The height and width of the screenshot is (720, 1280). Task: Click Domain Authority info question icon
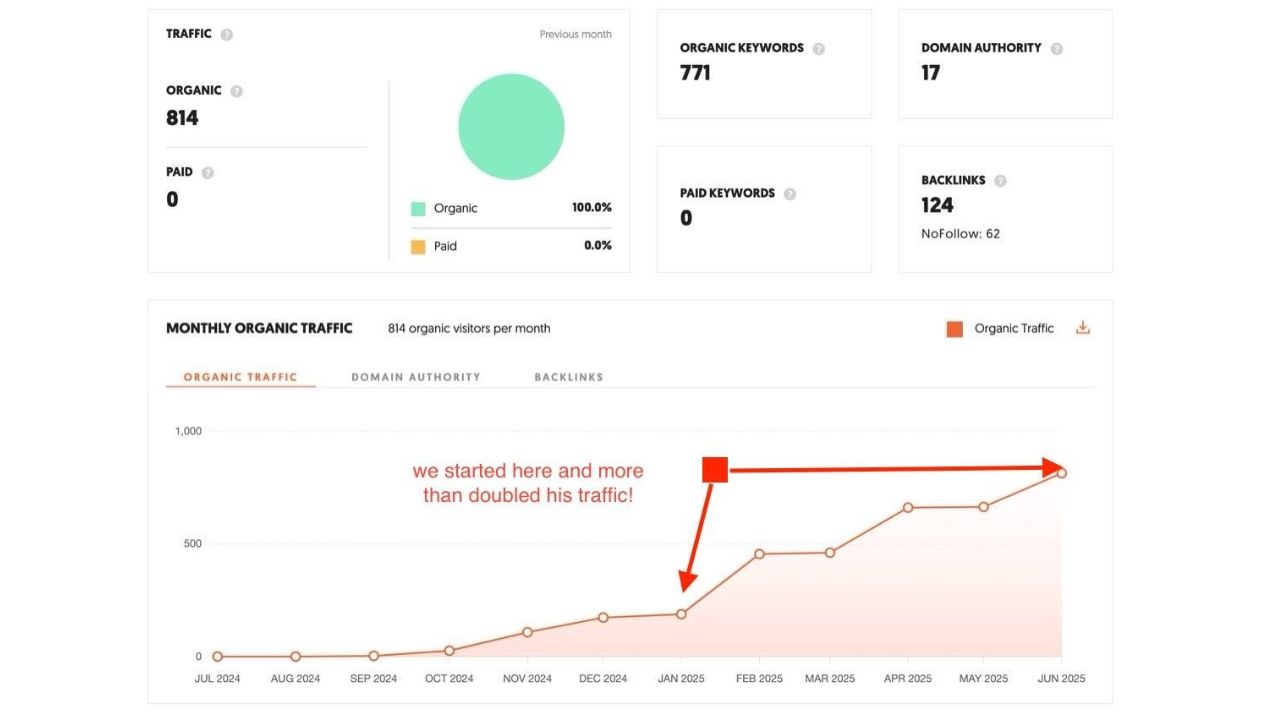[x=1056, y=48]
